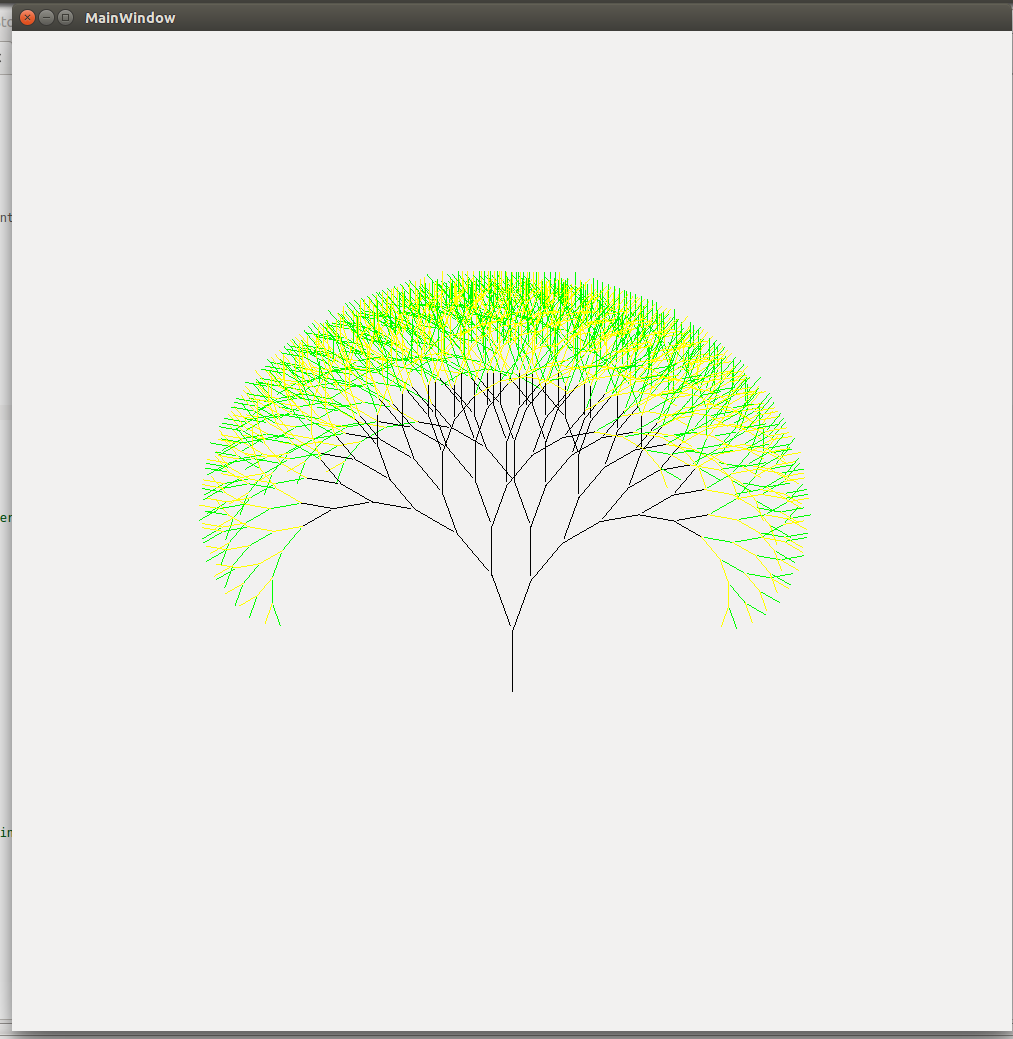Image resolution: width=1013 pixels, height=1039 pixels.
Task: Maximize the MainWindow window
Action: (65, 17)
